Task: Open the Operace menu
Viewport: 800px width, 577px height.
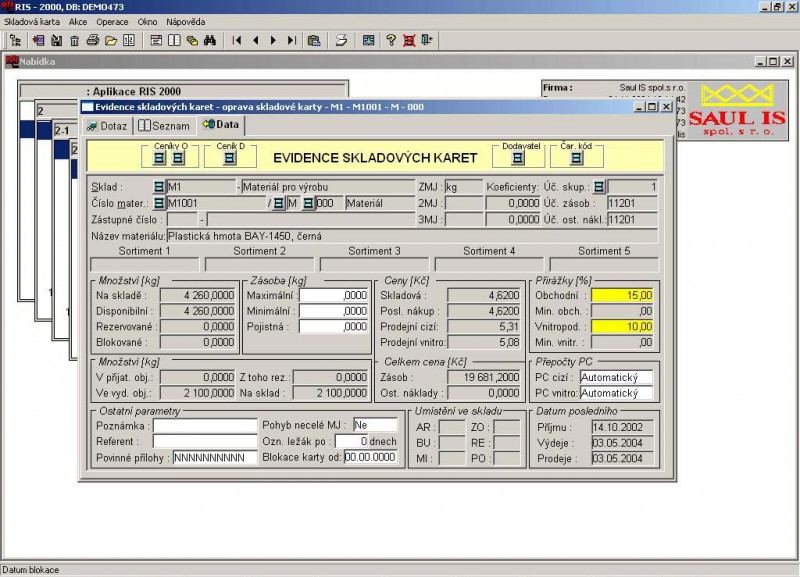Action: point(112,20)
